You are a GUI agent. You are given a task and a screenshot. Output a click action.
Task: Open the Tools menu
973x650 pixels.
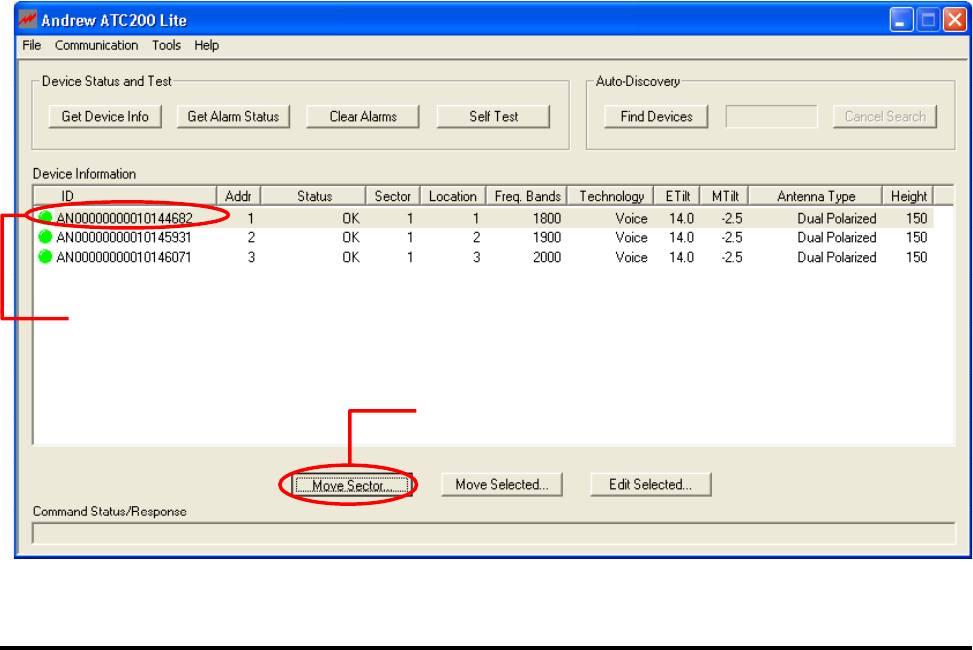(166, 45)
